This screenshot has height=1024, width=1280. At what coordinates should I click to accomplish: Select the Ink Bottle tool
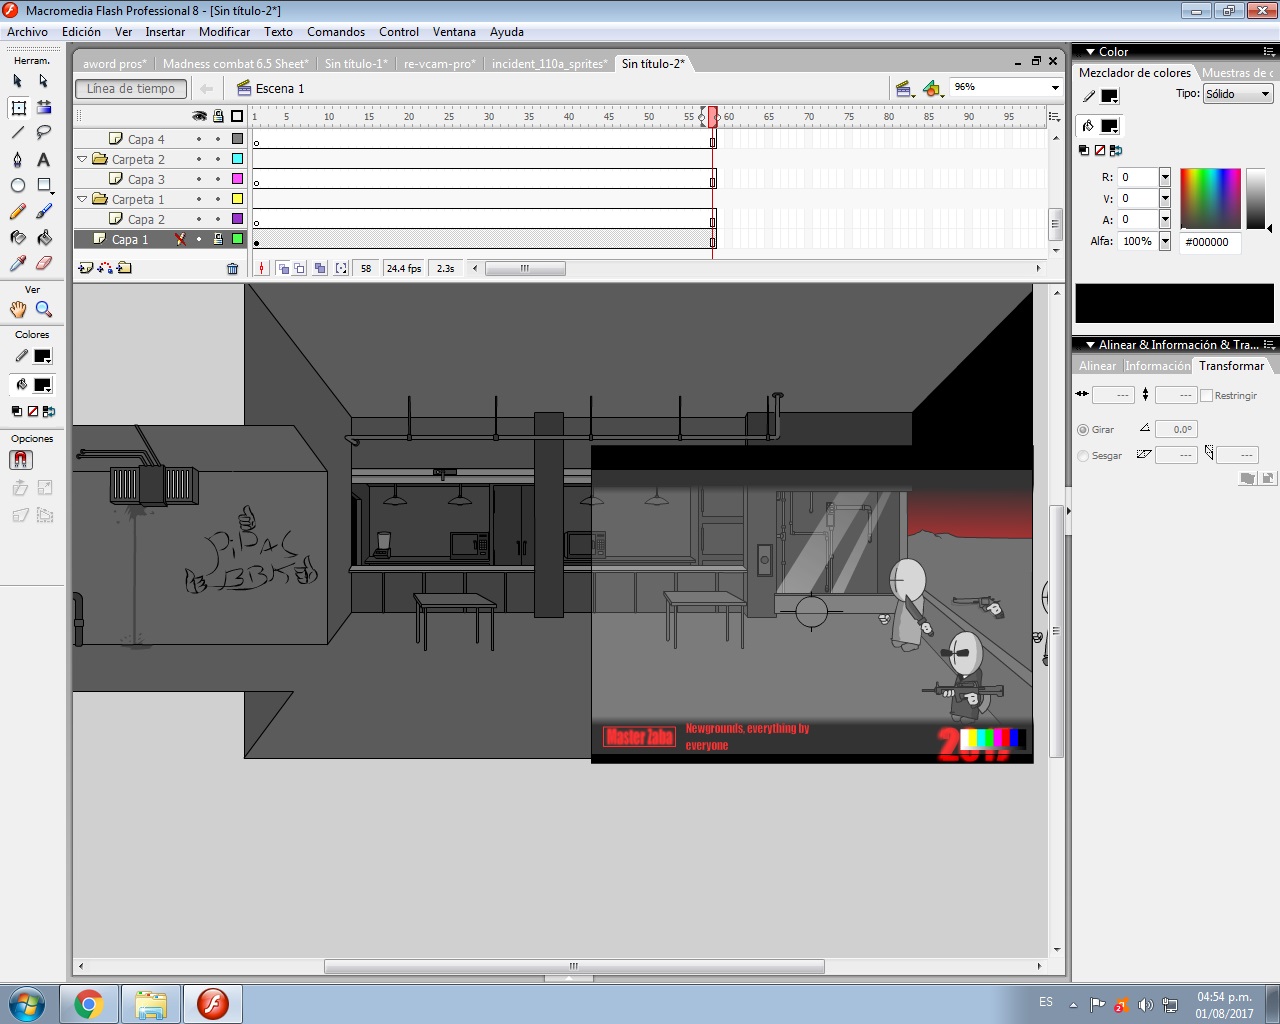18,237
